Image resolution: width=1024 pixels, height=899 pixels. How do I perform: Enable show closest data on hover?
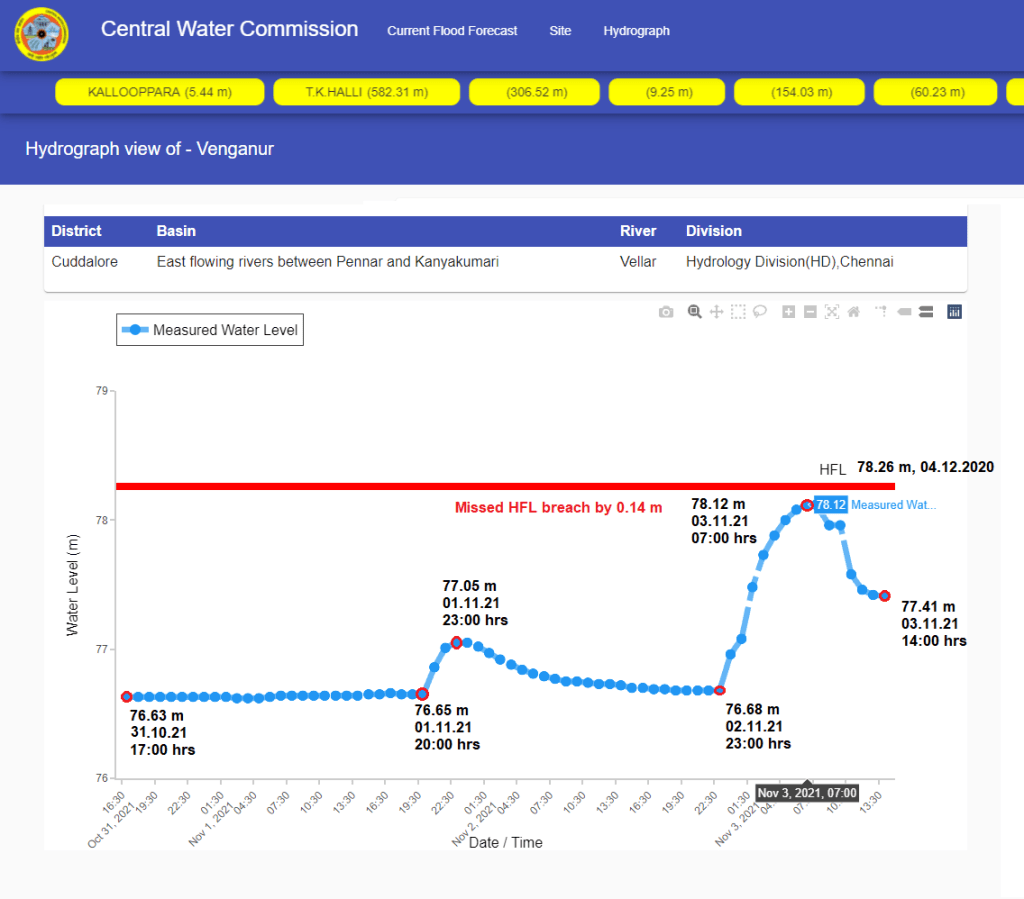tap(904, 312)
